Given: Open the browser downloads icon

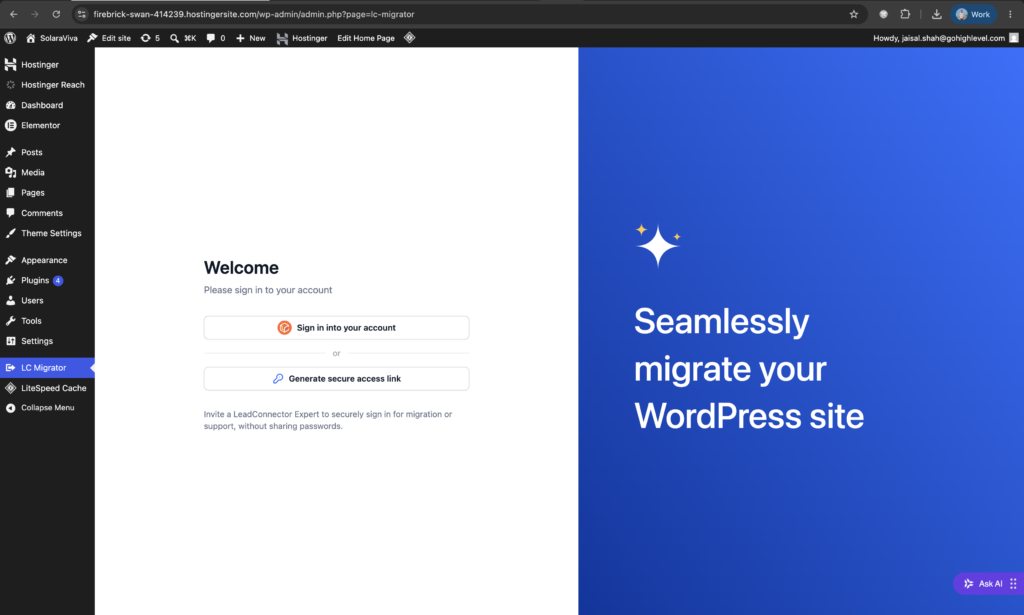Looking at the screenshot, I should click(936, 14).
